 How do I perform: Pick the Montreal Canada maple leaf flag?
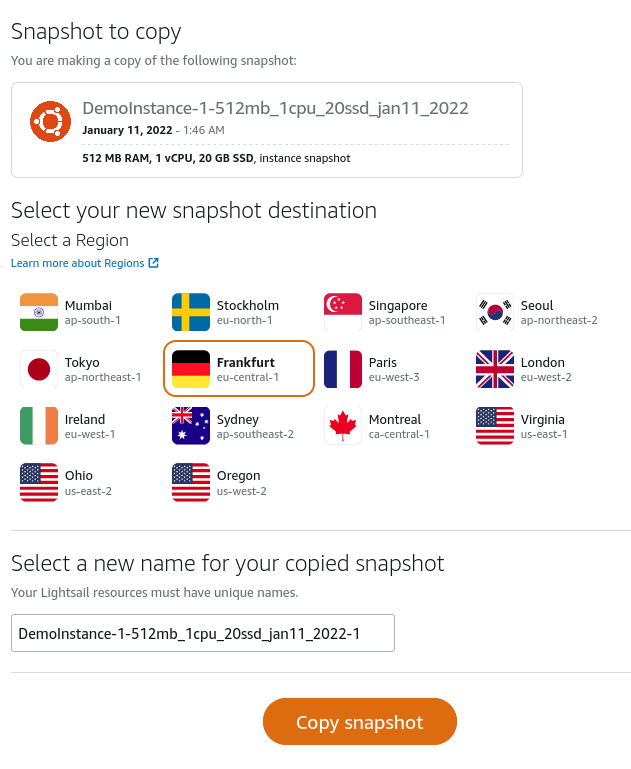(343, 426)
